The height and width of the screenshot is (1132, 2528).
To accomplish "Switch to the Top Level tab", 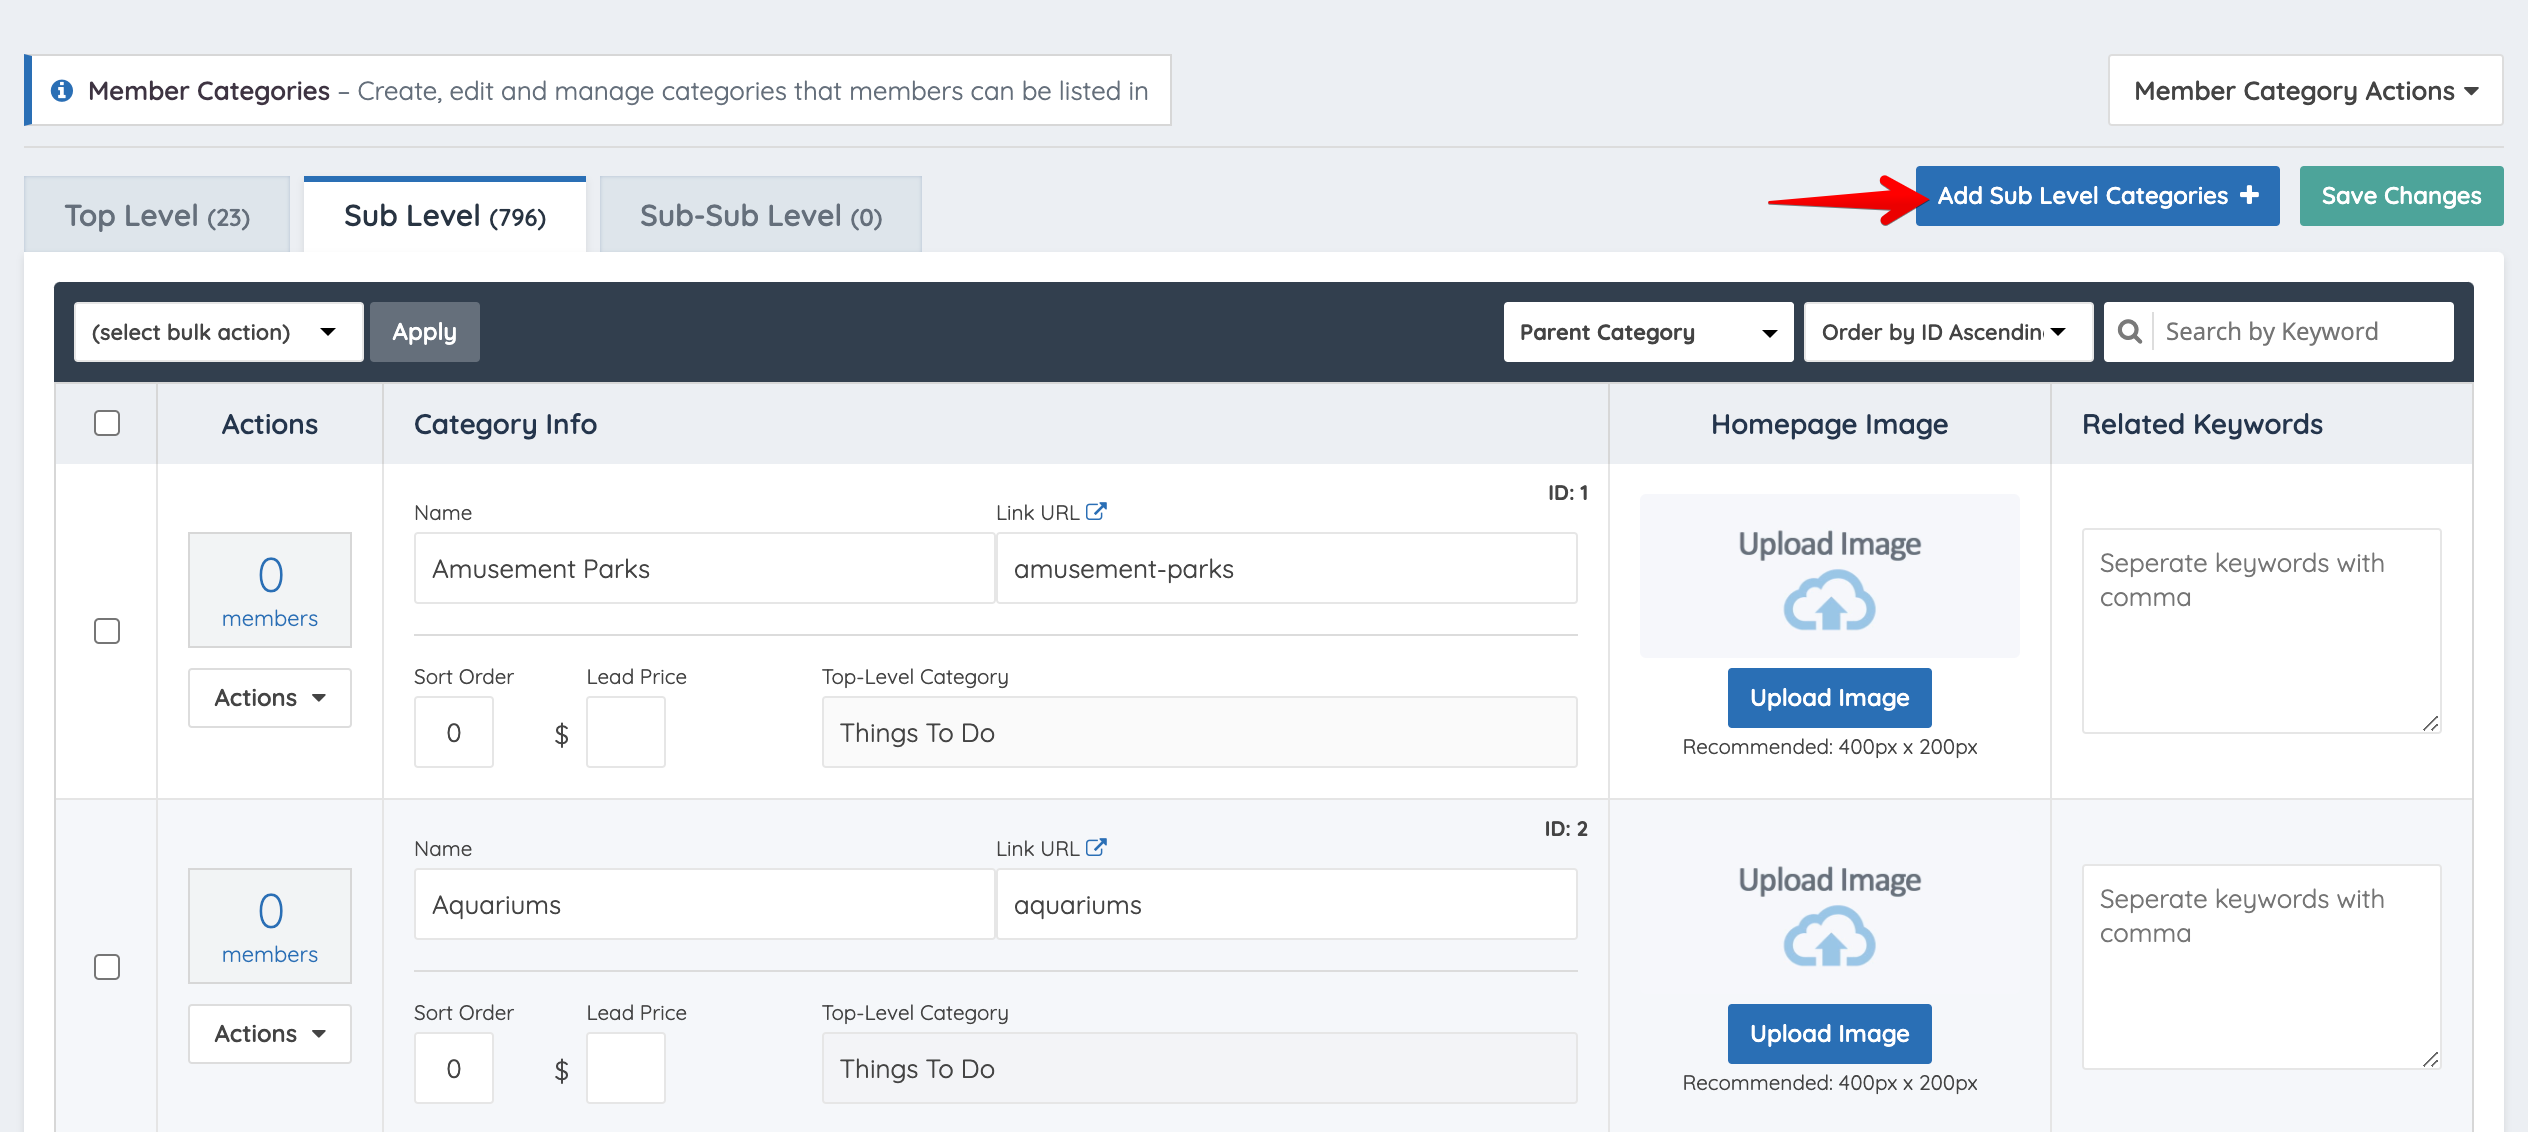I will pos(157,216).
